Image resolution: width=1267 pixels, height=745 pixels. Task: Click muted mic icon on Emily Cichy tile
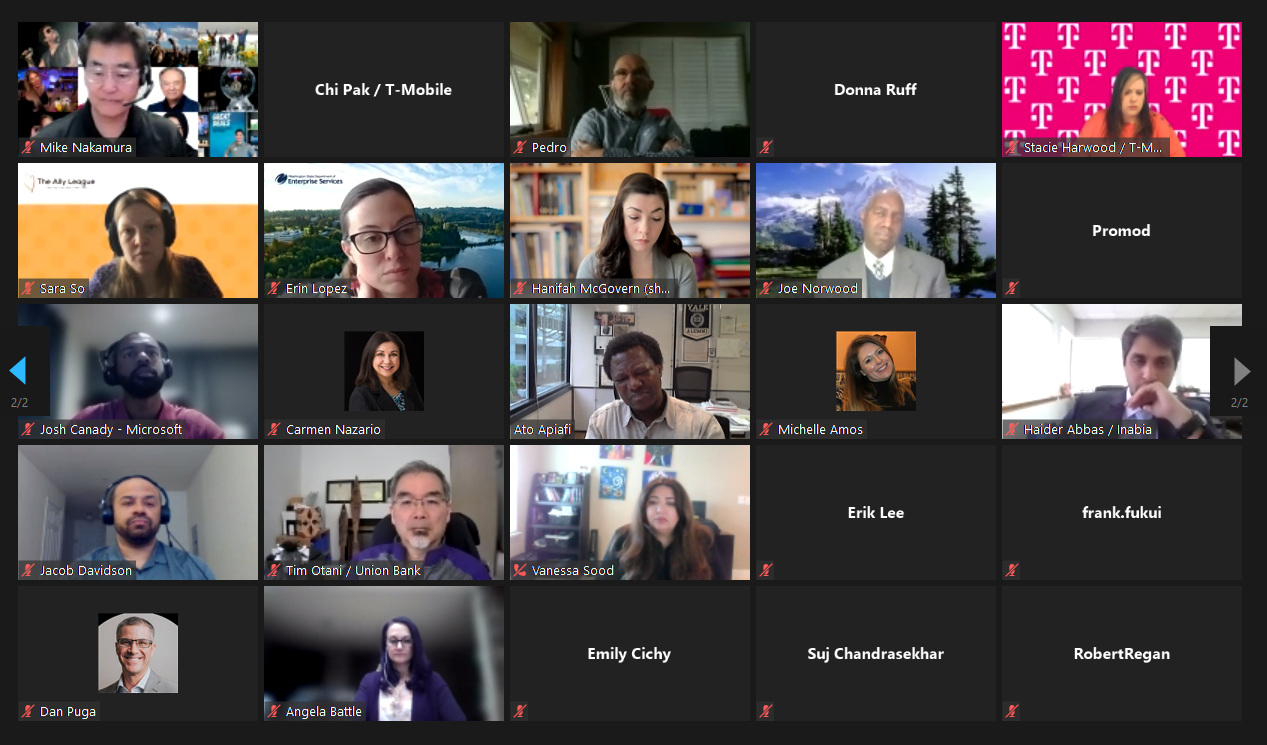(x=520, y=711)
